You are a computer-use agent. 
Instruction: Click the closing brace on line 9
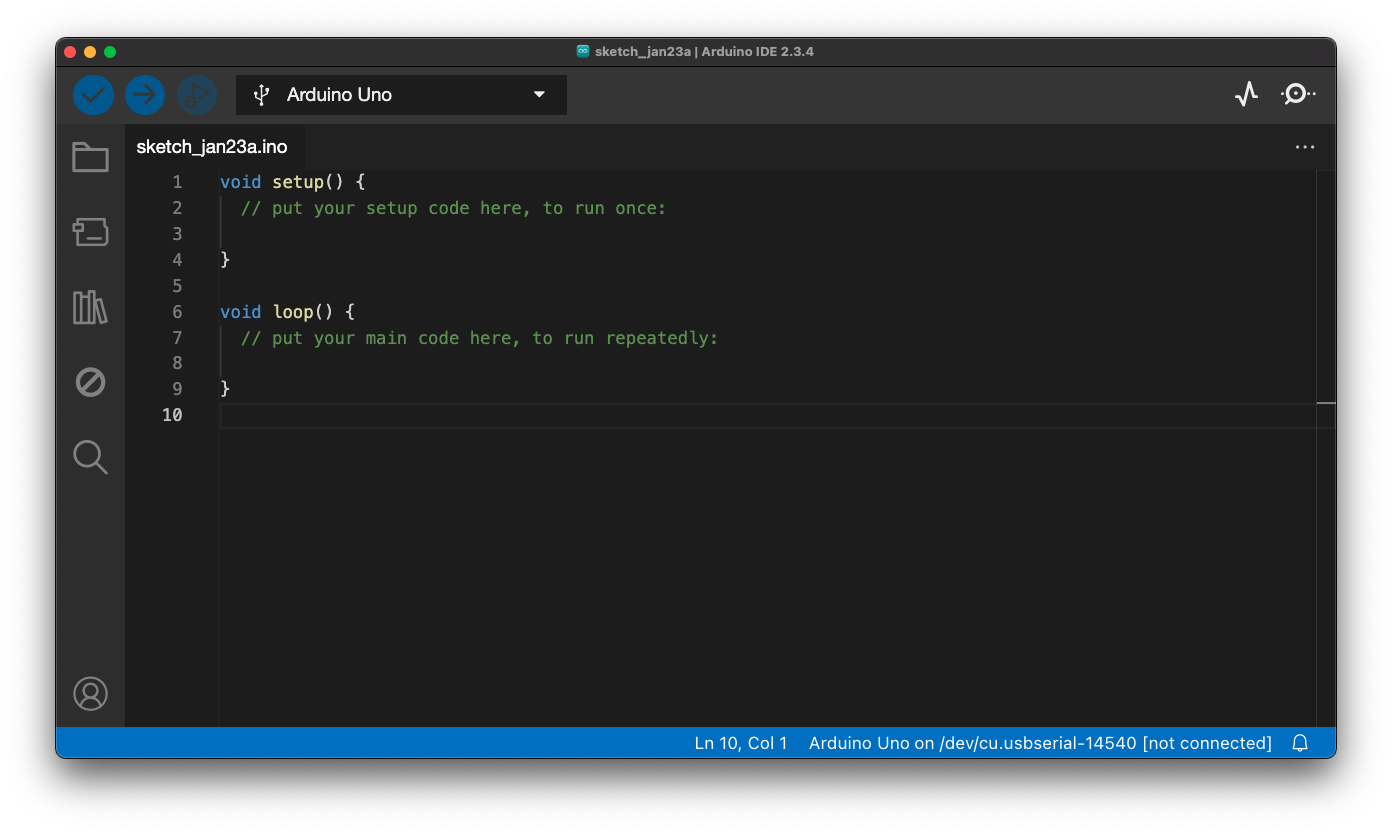(x=225, y=389)
